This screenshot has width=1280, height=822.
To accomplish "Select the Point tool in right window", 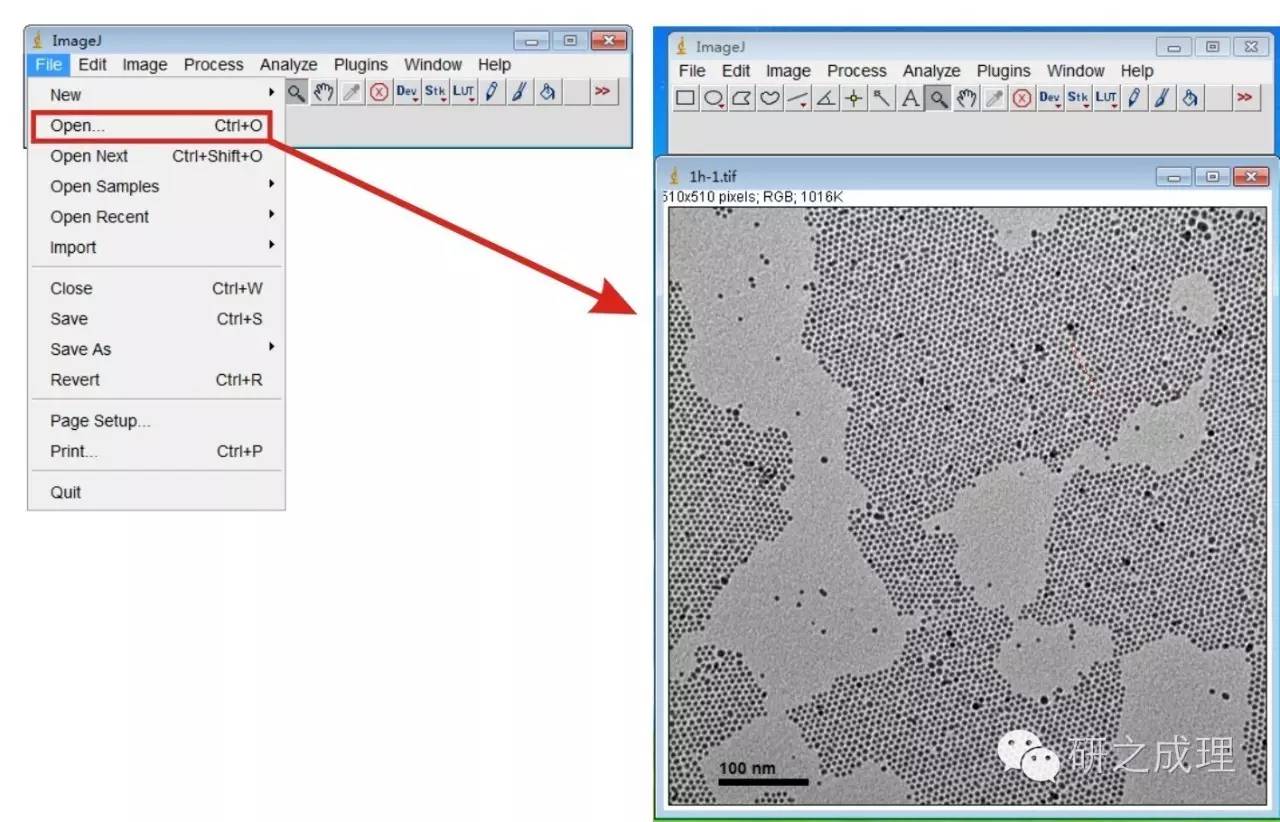I will [x=854, y=97].
